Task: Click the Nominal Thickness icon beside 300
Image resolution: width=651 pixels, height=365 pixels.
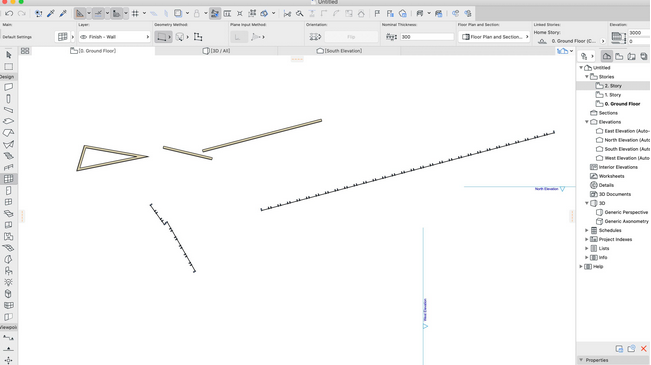Action: coord(391,37)
